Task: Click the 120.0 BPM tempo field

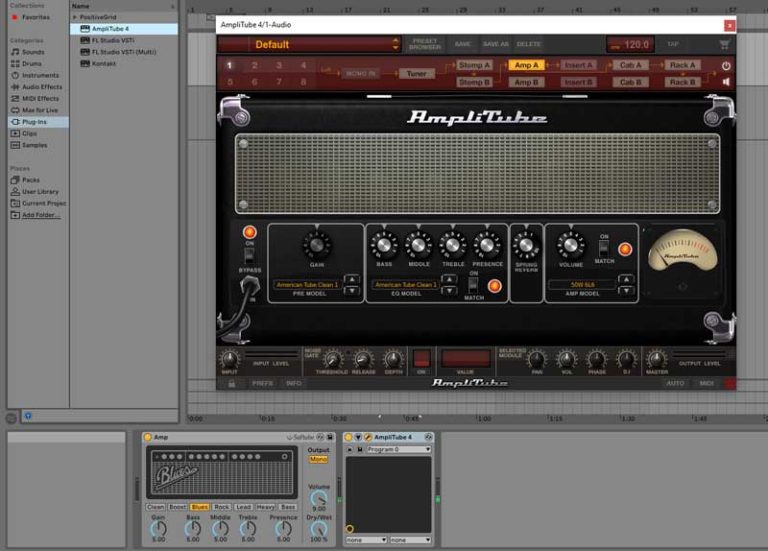Action: pyautogui.click(x=631, y=45)
